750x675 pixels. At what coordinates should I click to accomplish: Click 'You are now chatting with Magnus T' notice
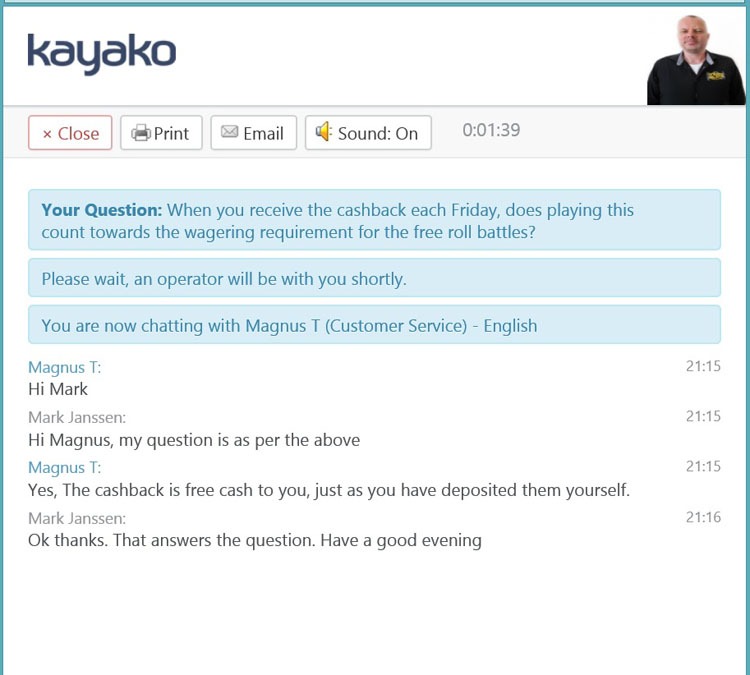click(375, 325)
